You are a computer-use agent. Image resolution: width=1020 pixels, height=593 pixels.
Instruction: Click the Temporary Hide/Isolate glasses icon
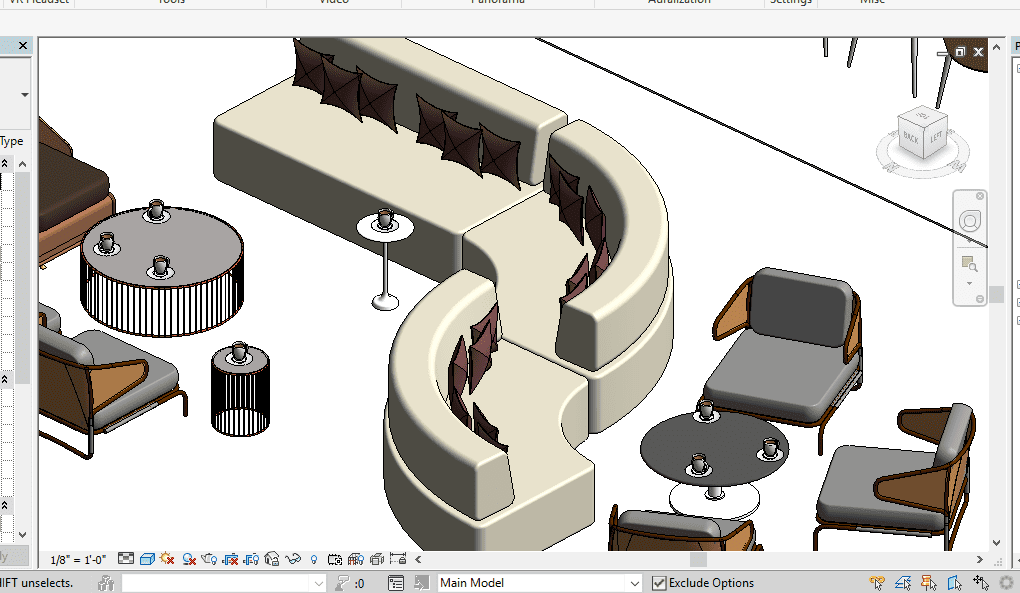coord(293,559)
